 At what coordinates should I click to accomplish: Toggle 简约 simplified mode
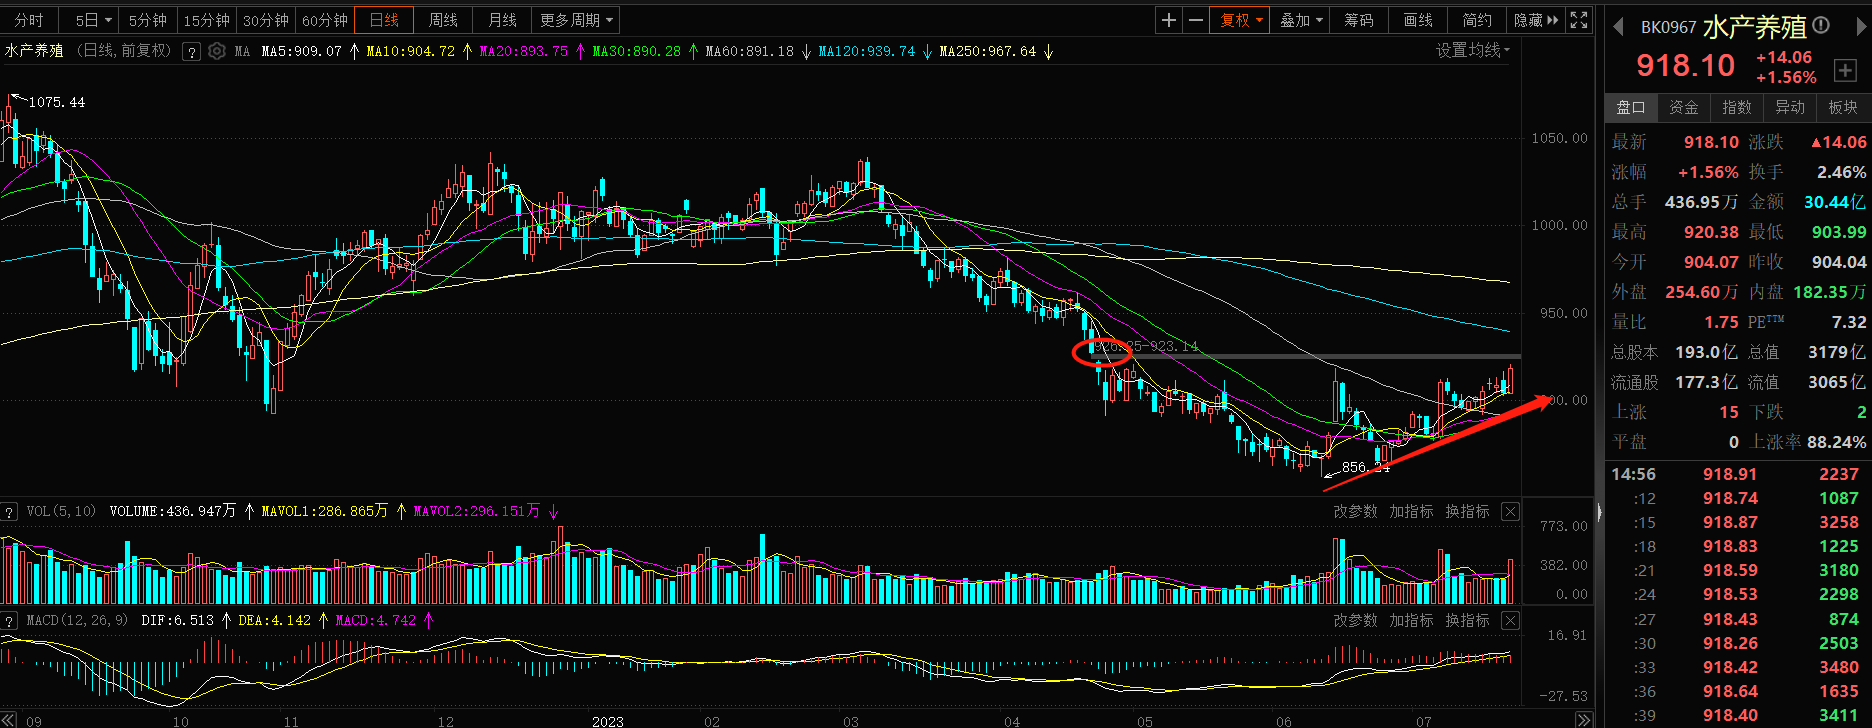tap(1476, 20)
